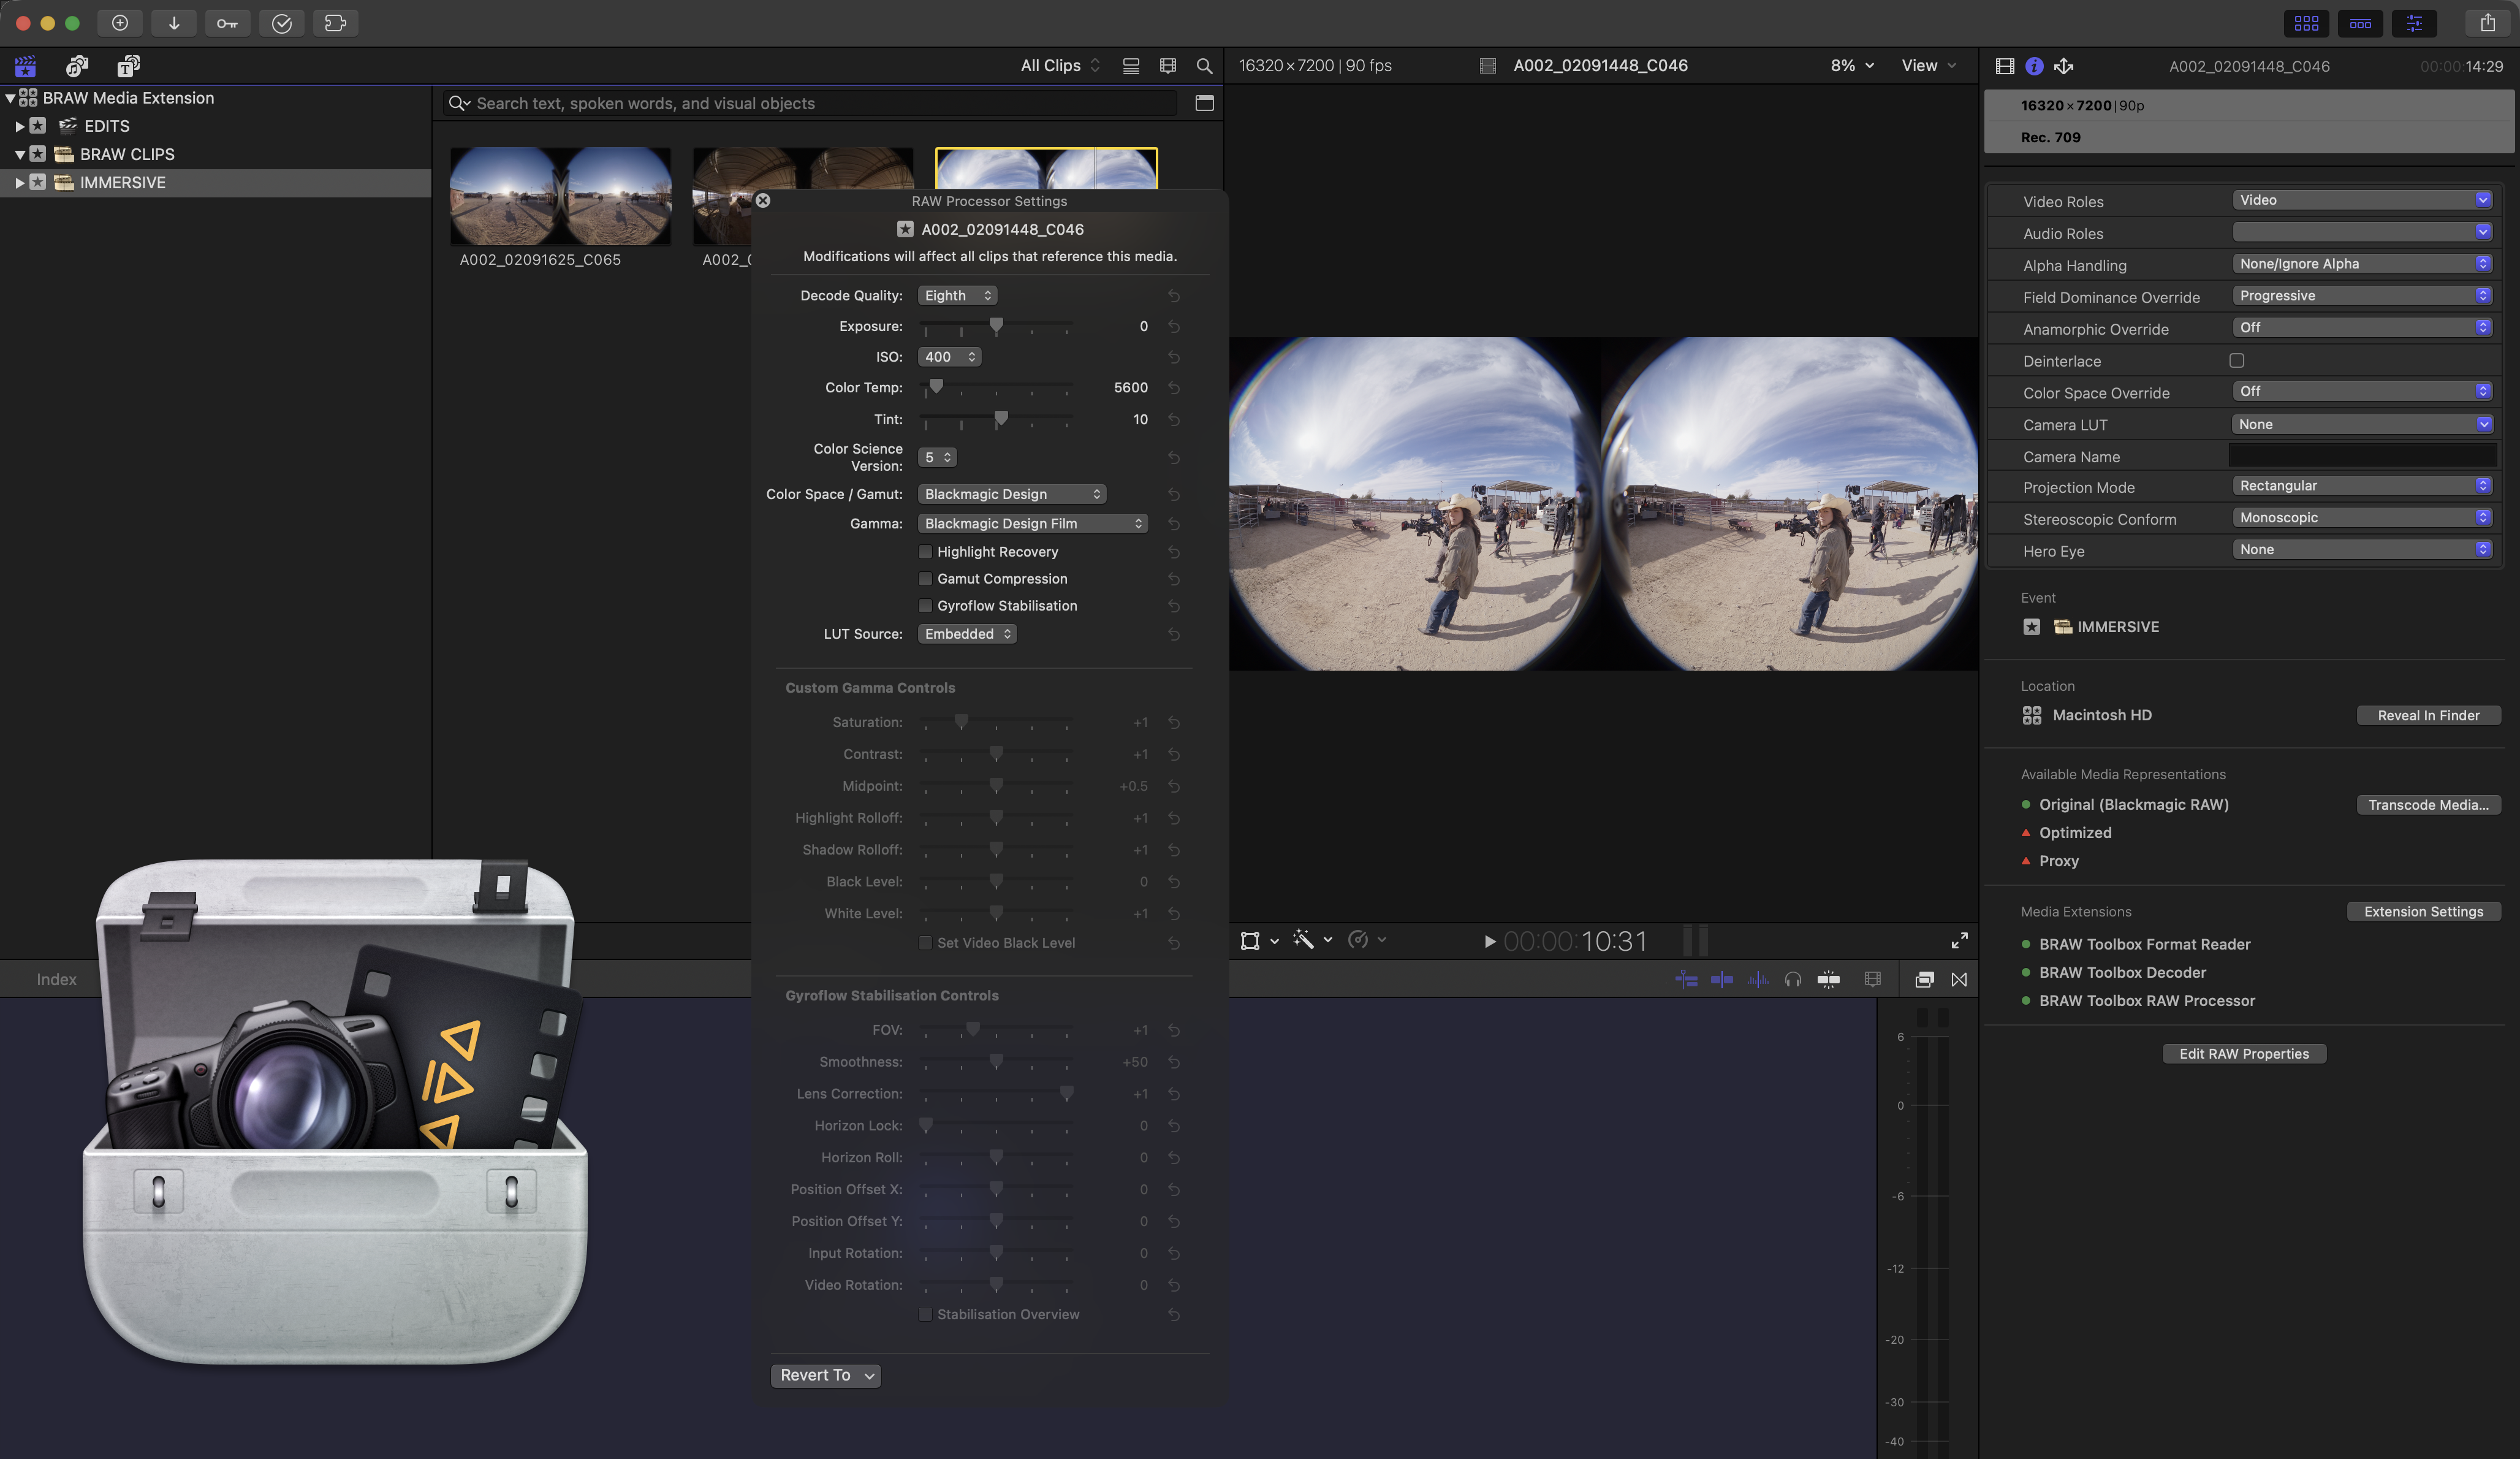Screen dimensions: 2520x1459
Task: Toggle the Deinterlace checkbox
Action: pos(2236,361)
